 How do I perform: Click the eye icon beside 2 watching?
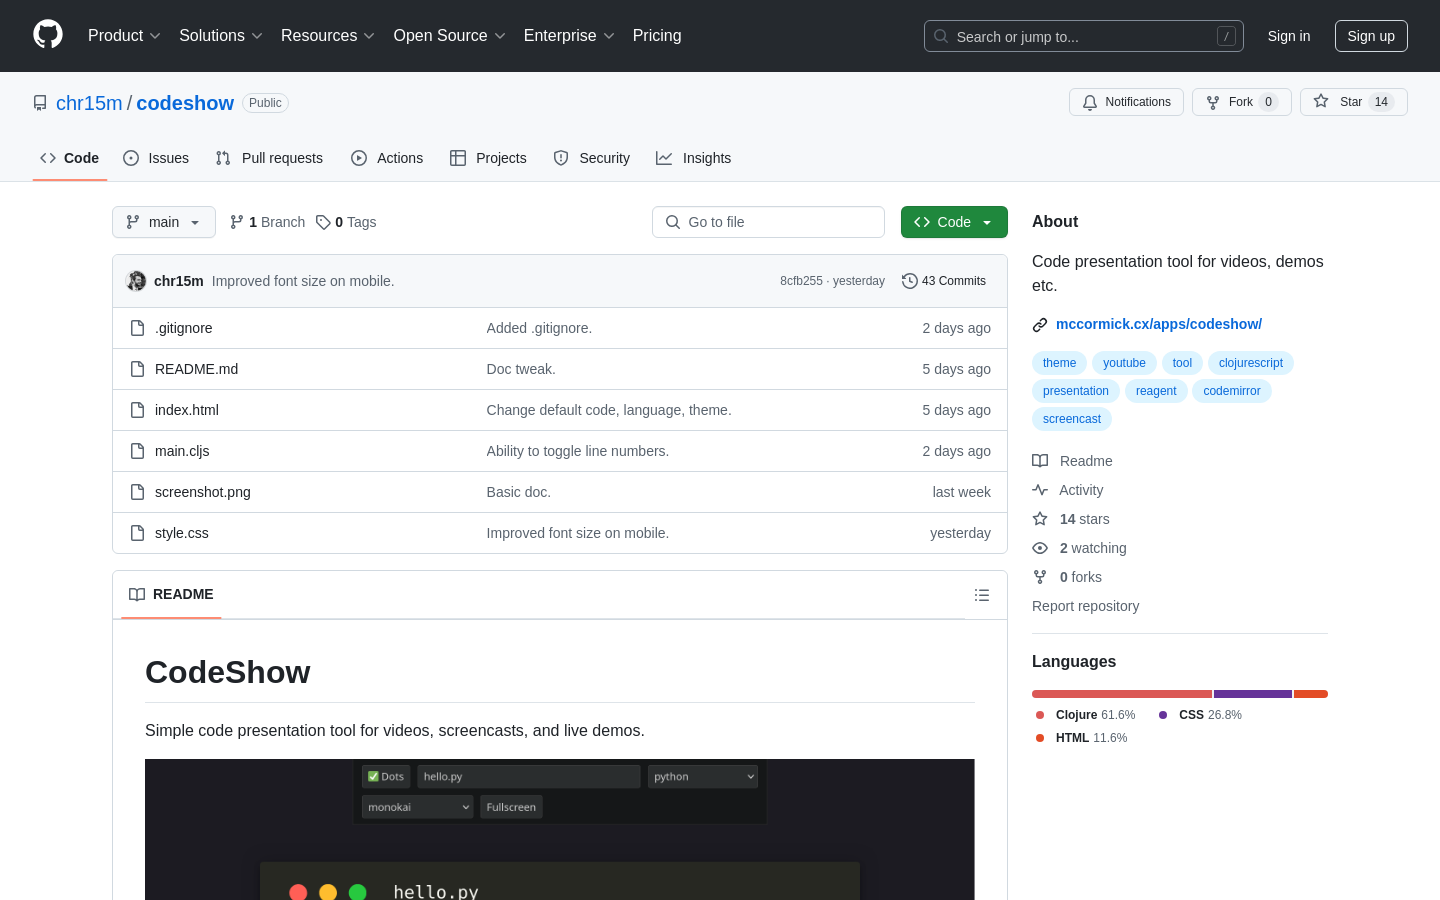[1040, 548]
